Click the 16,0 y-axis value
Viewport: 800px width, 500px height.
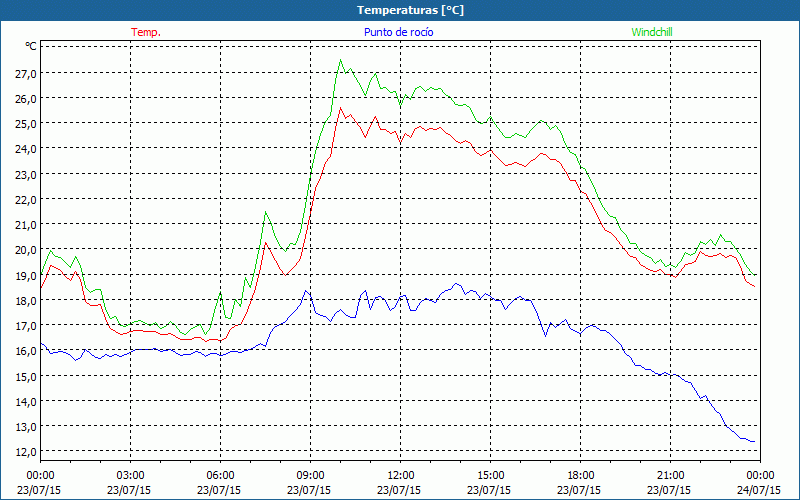point(26,352)
